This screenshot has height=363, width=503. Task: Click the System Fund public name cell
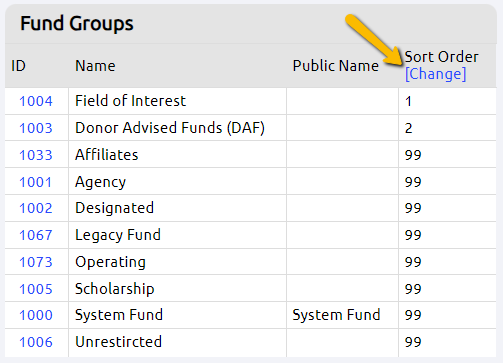[x=342, y=315]
